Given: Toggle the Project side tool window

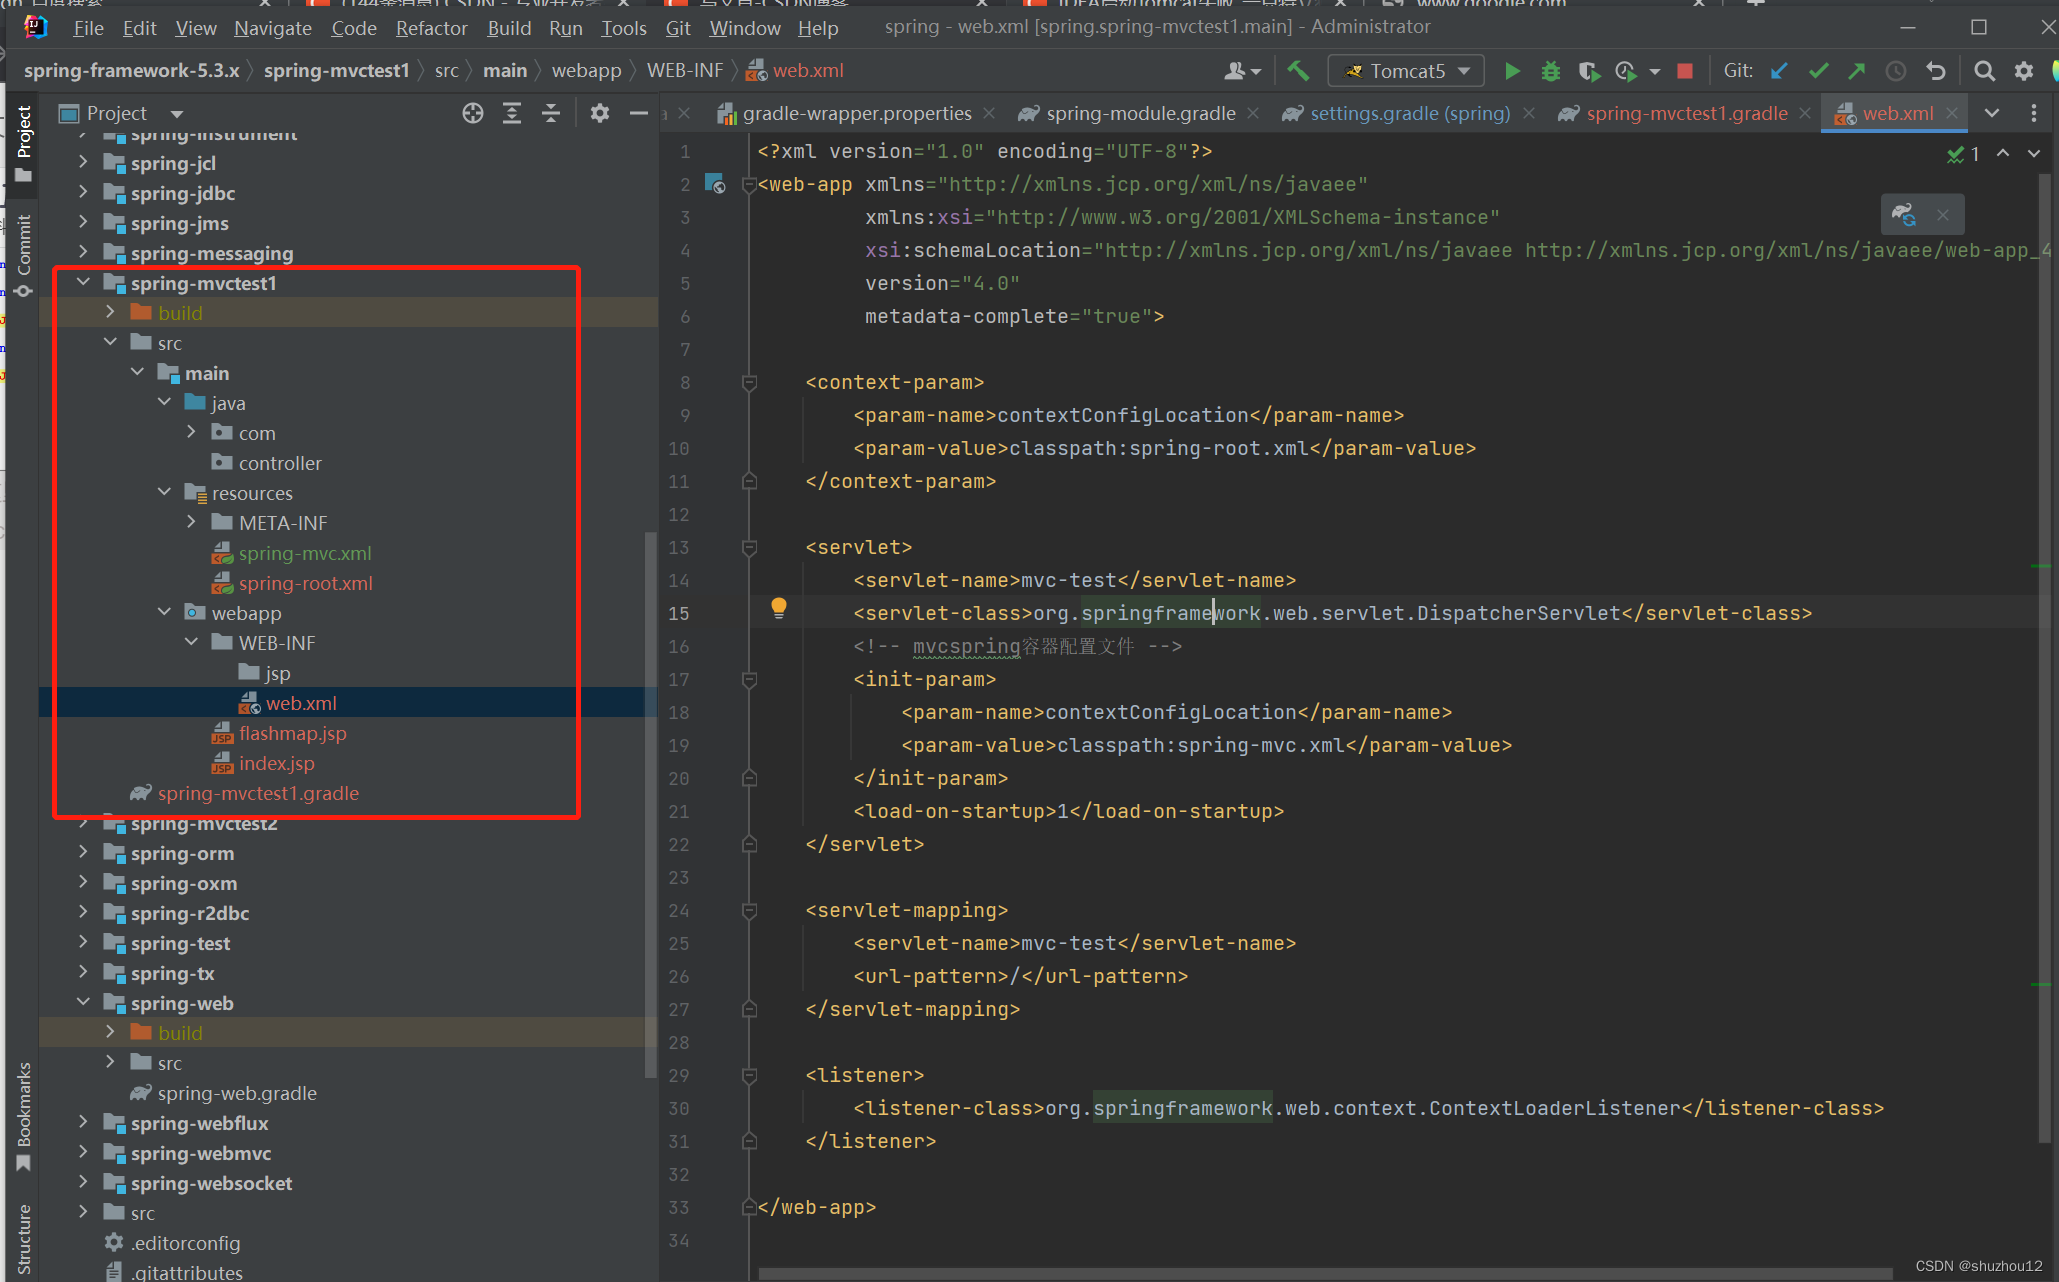Looking at the screenshot, I should (24, 143).
